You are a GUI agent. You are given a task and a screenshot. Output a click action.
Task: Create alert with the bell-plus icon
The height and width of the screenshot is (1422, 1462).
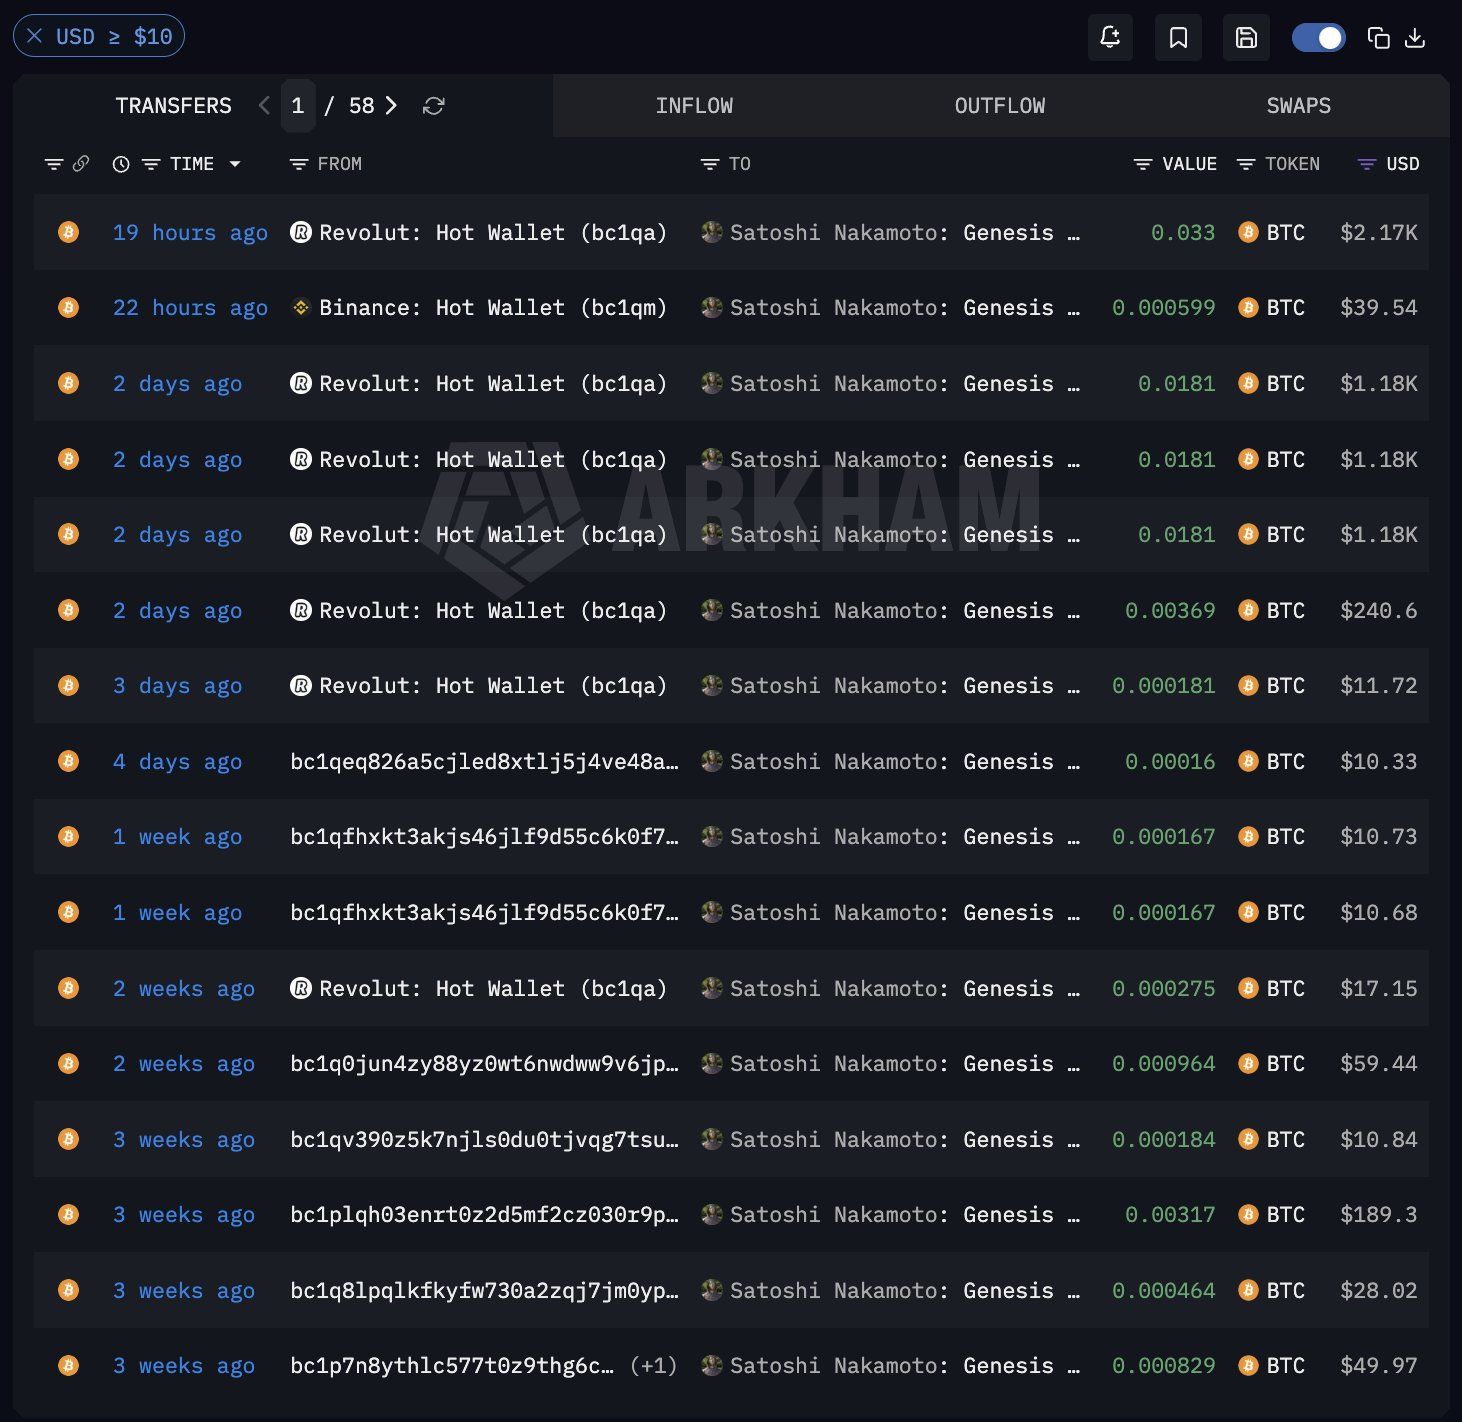click(1110, 38)
